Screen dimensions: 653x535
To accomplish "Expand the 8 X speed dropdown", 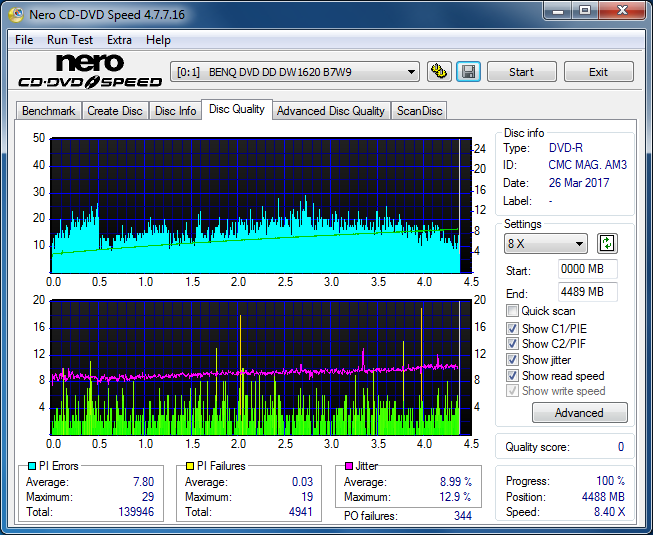I will tap(546, 244).
